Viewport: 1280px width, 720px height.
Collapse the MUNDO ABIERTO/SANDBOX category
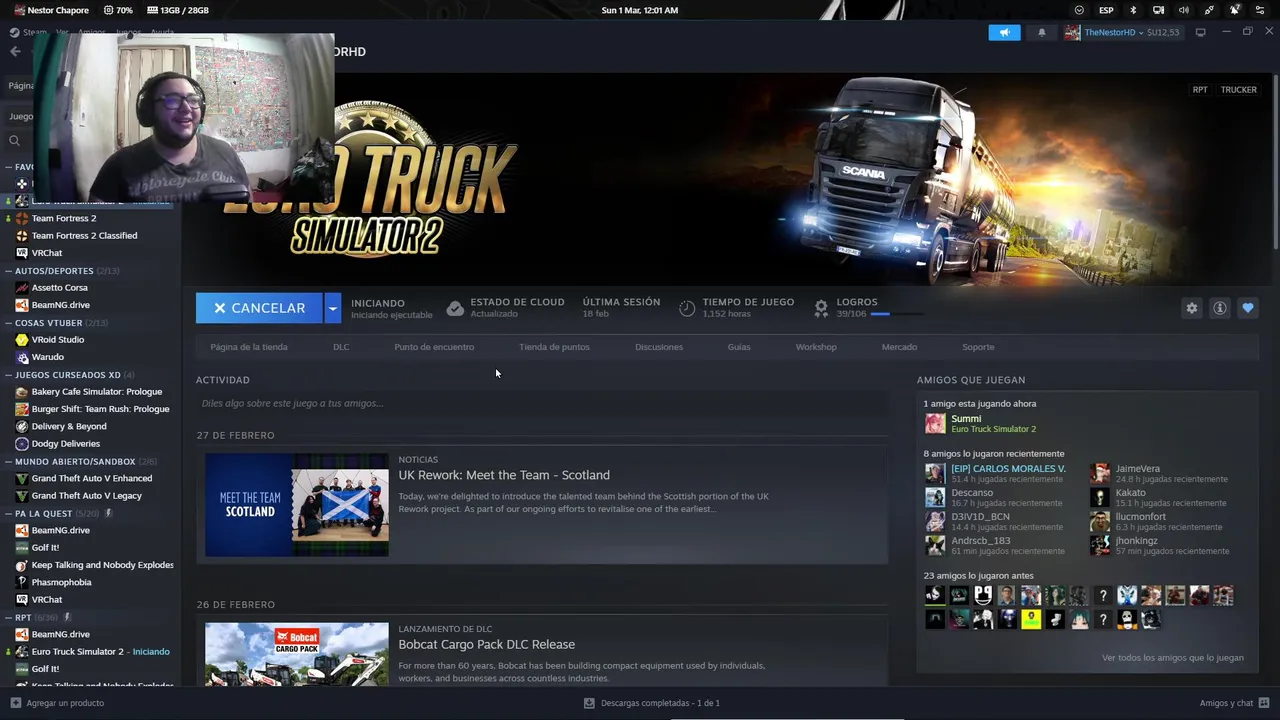(x=8, y=462)
